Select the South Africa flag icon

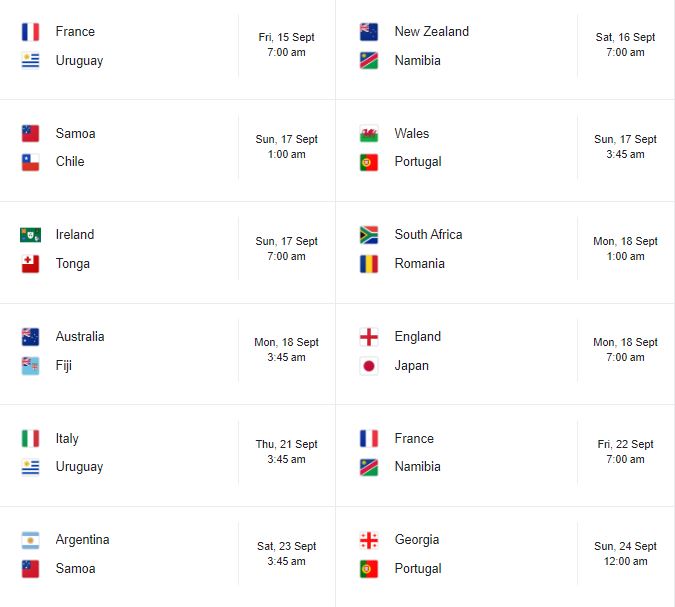[x=369, y=235]
